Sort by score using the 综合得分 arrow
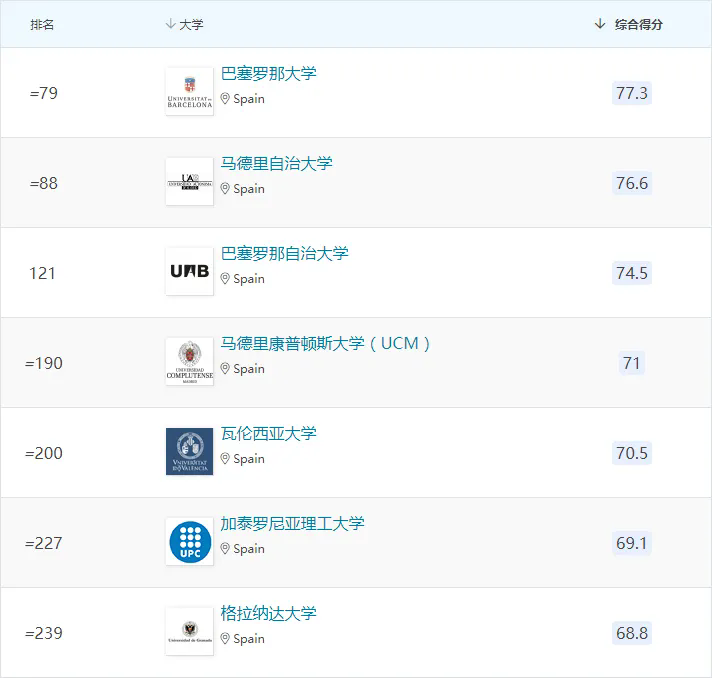 point(600,24)
